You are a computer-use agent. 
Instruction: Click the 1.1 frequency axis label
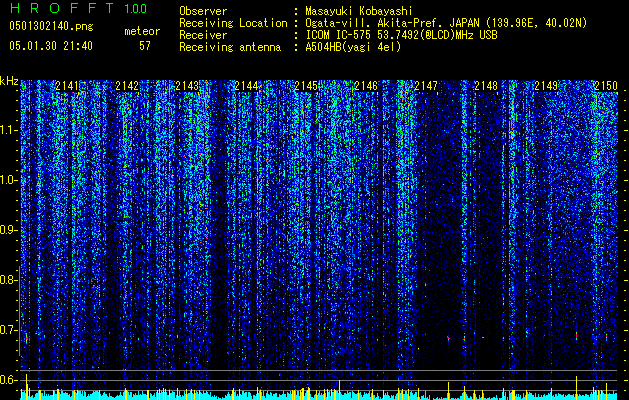coord(9,130)
